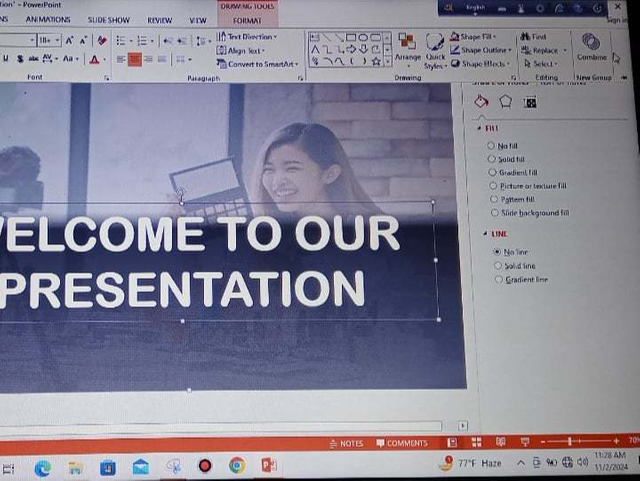The height and width of the screenshot is (481, 640).
Task: Select the Gradient line option
Action: click(521, 280)
